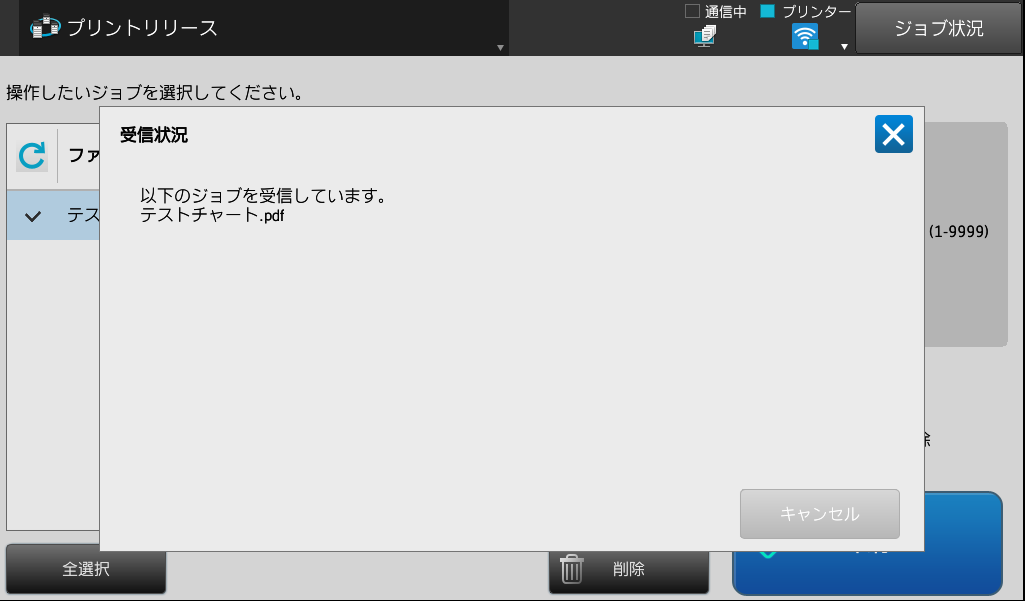This screenshot has height=601, width=1025.
Task: Tap the 削除 delete button
Action: click(629, 572)
